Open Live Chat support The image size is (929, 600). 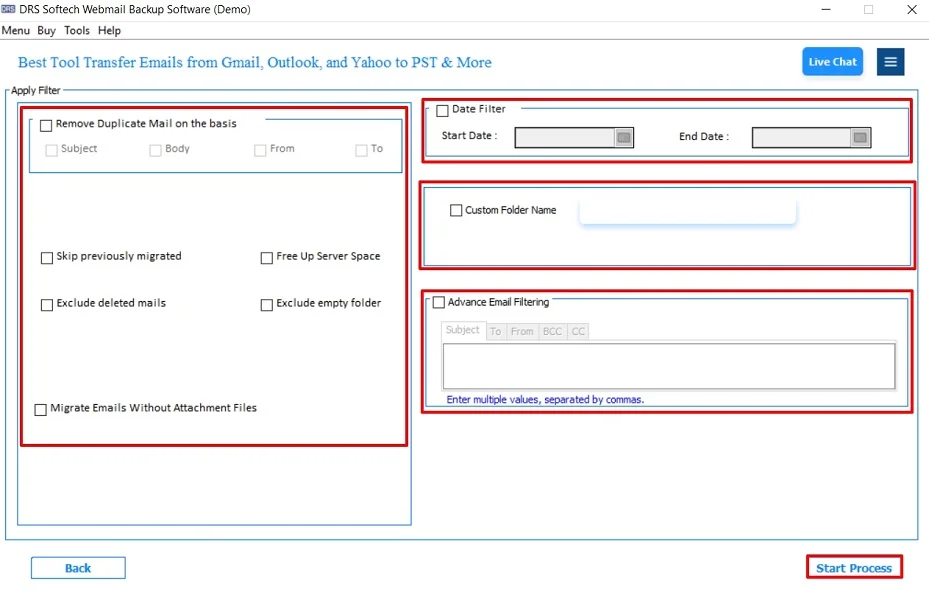coord(832,61)
